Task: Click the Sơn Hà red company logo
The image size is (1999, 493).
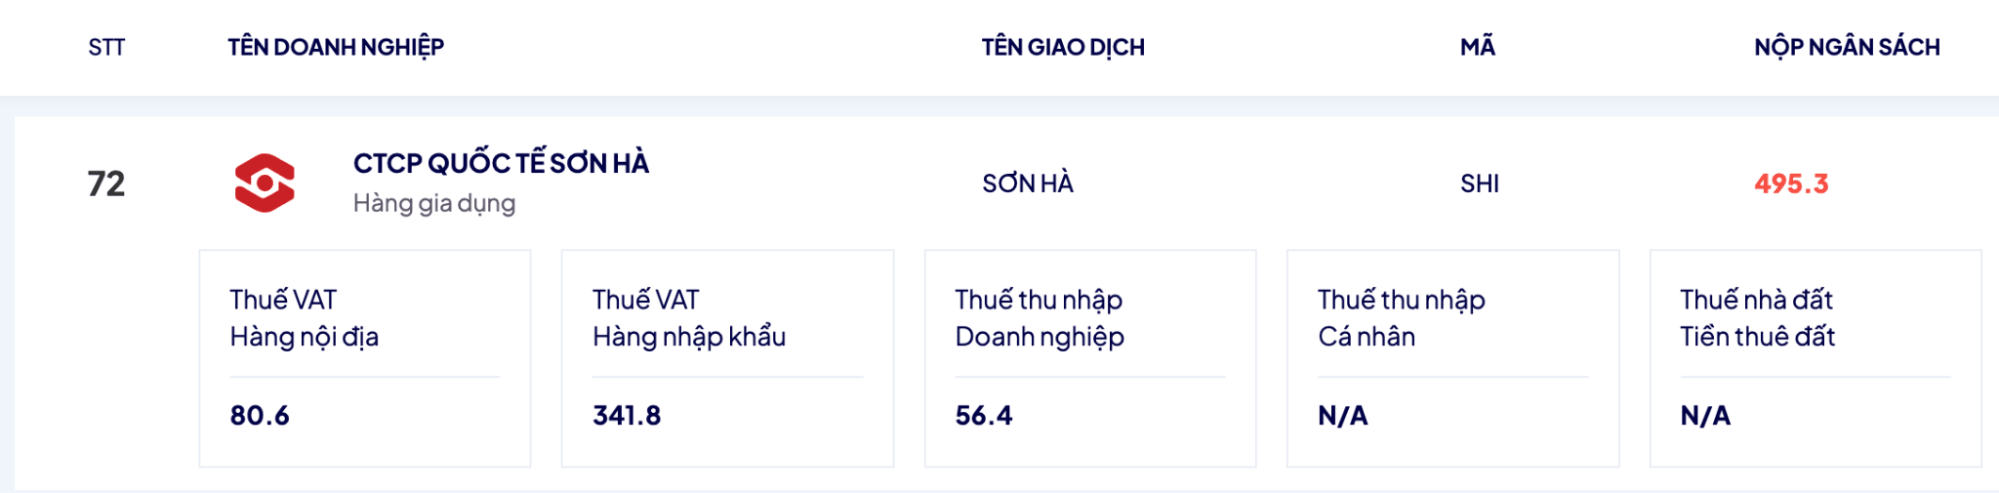Action: click(x=264, y=183)
